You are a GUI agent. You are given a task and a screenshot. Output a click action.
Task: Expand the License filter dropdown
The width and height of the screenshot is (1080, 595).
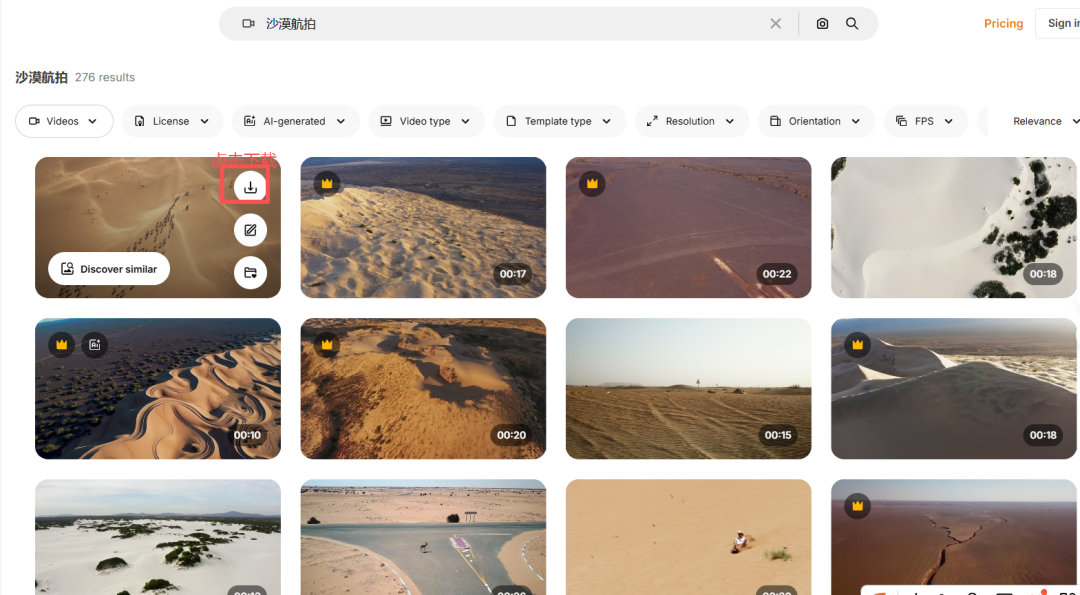(x=172, y=121)
